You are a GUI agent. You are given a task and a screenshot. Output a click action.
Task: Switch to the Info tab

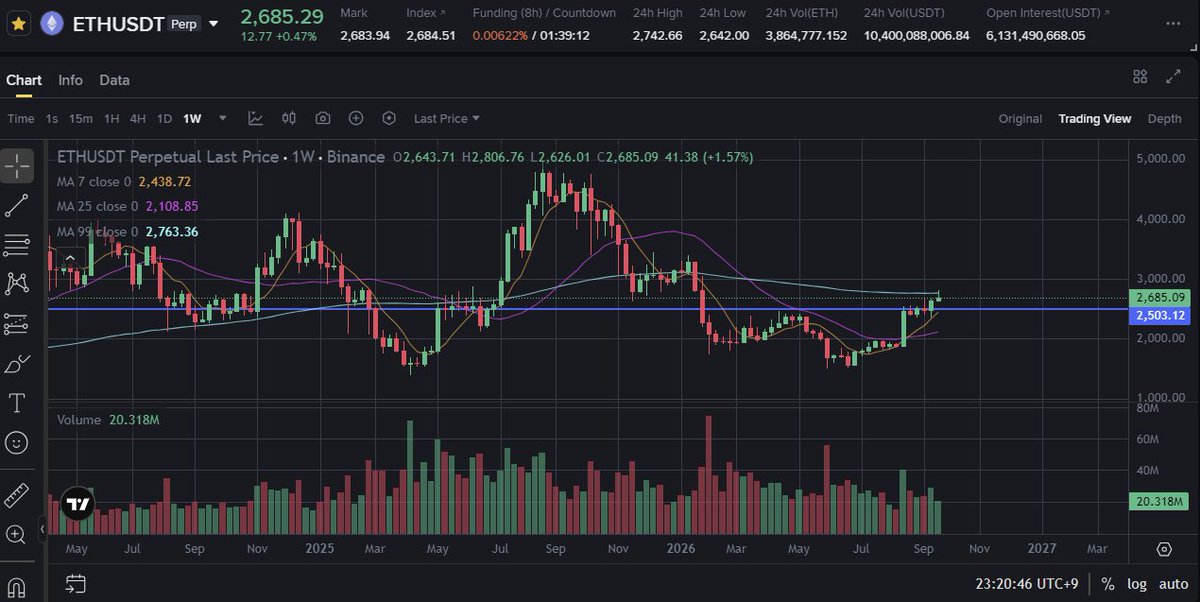(70, 80)
